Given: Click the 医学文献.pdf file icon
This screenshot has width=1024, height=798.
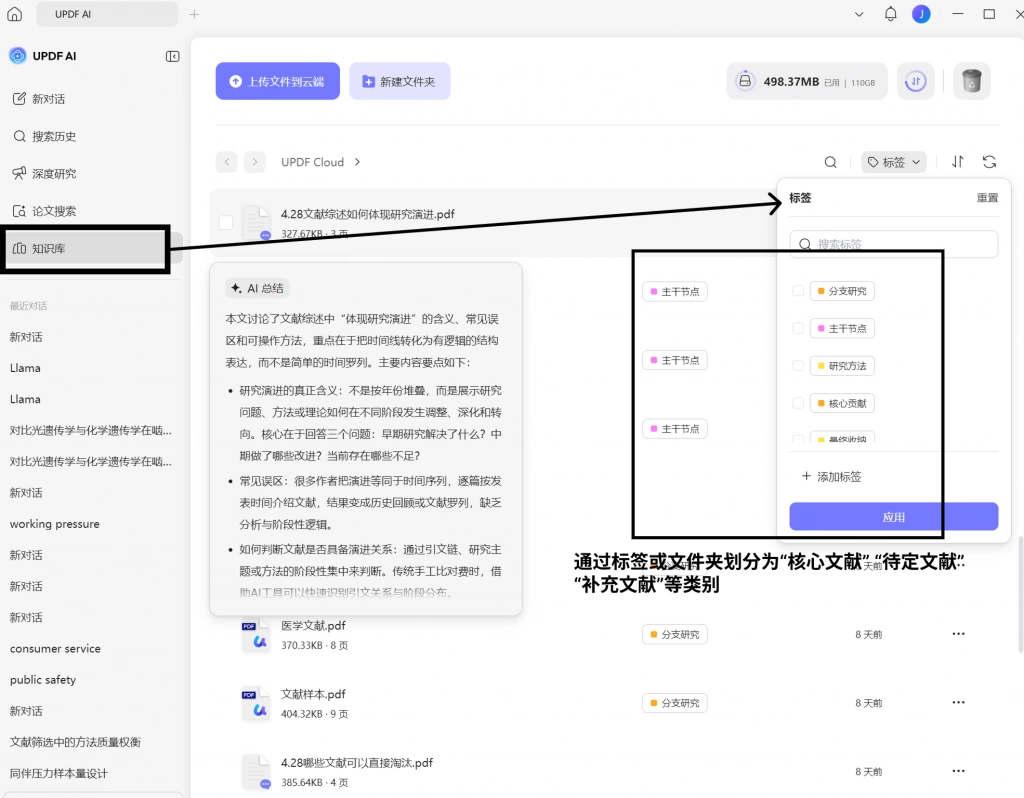Looking at the screenshot, I should 255,635.
